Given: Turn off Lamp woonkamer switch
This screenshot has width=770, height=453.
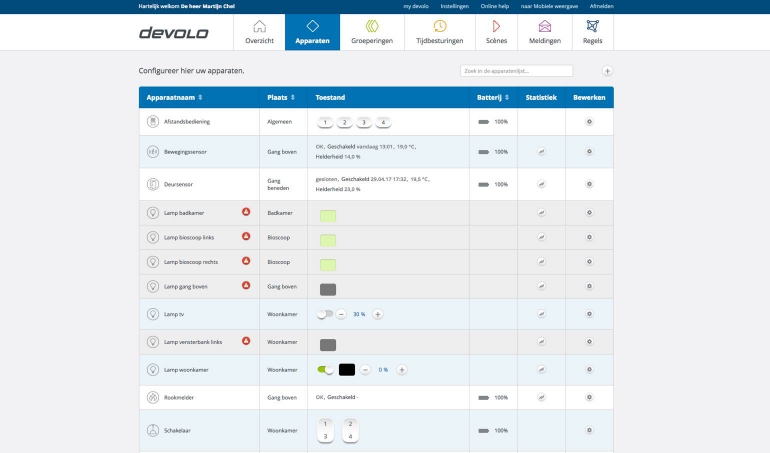Looking at the screenshot, I should 325,369.
